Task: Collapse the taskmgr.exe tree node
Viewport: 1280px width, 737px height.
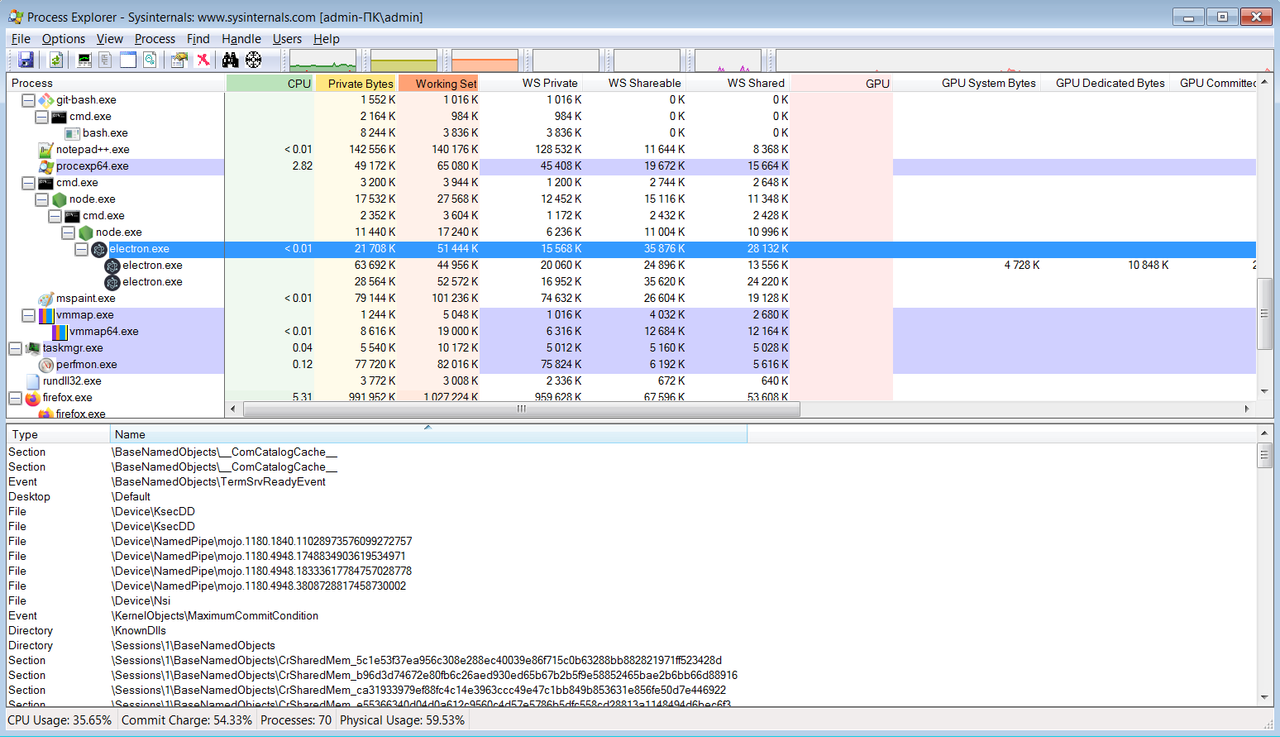Action: (x=15, y=348)
